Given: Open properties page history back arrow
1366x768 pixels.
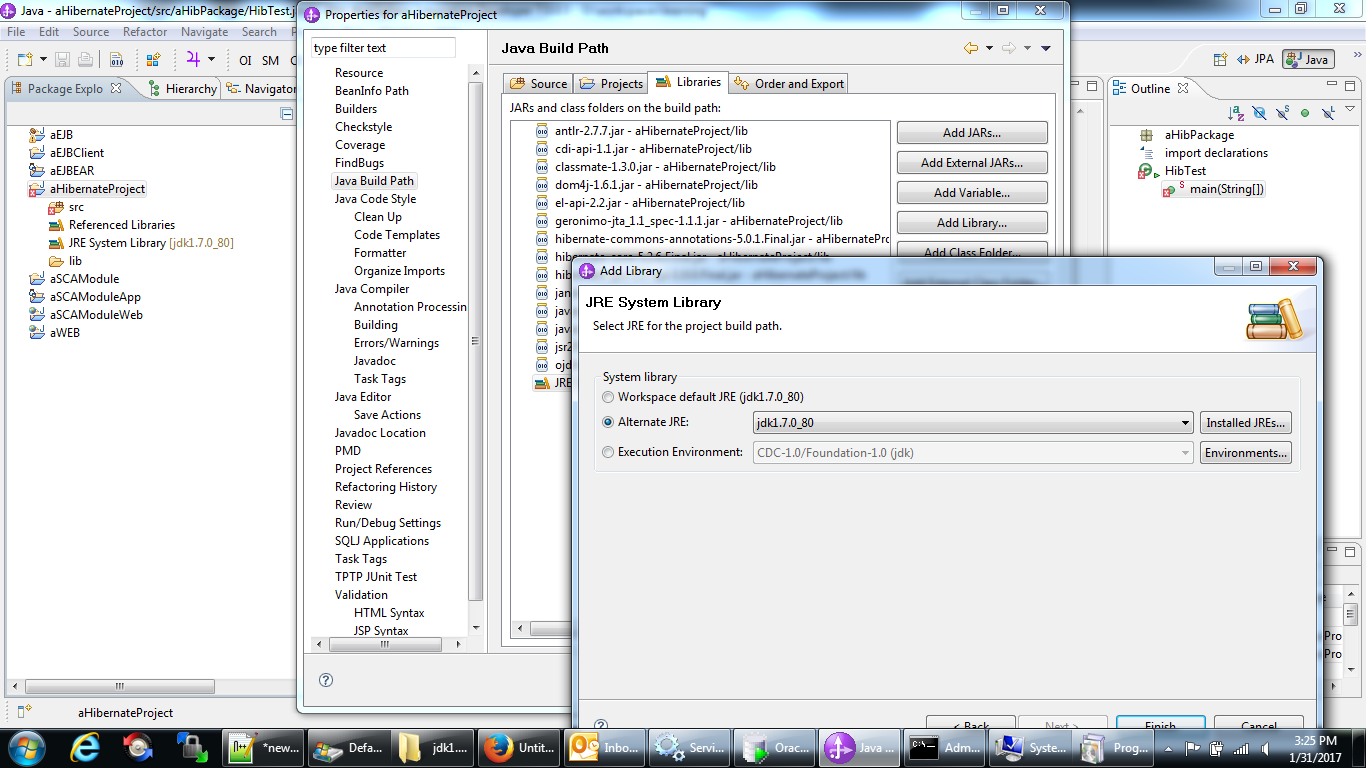Looking at the screenshot, I should (970, 48).
